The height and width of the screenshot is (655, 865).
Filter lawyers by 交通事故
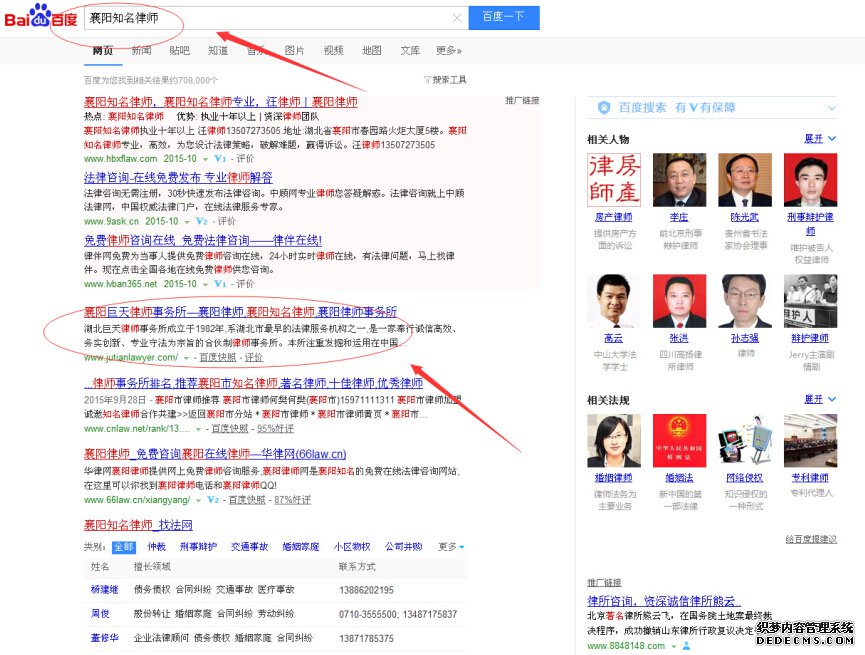pyautogui.click(x=249, y=547)
